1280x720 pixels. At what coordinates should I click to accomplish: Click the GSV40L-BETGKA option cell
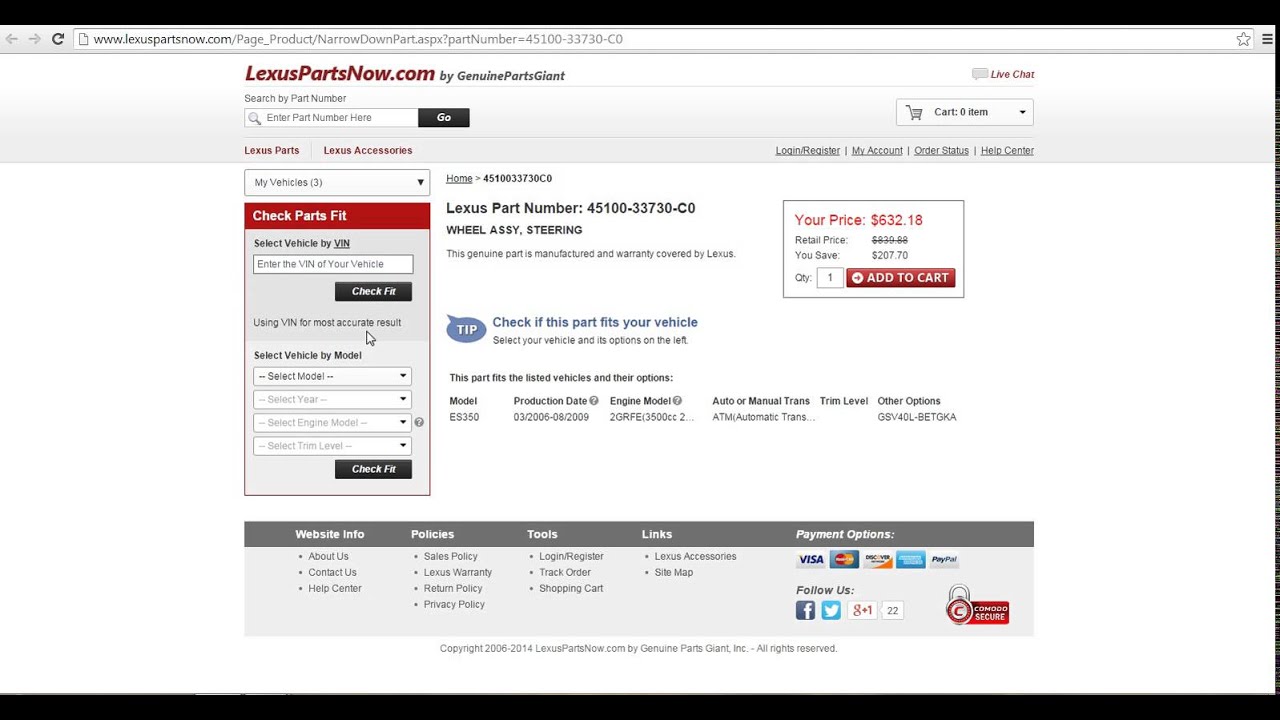(x=917, y=417)
